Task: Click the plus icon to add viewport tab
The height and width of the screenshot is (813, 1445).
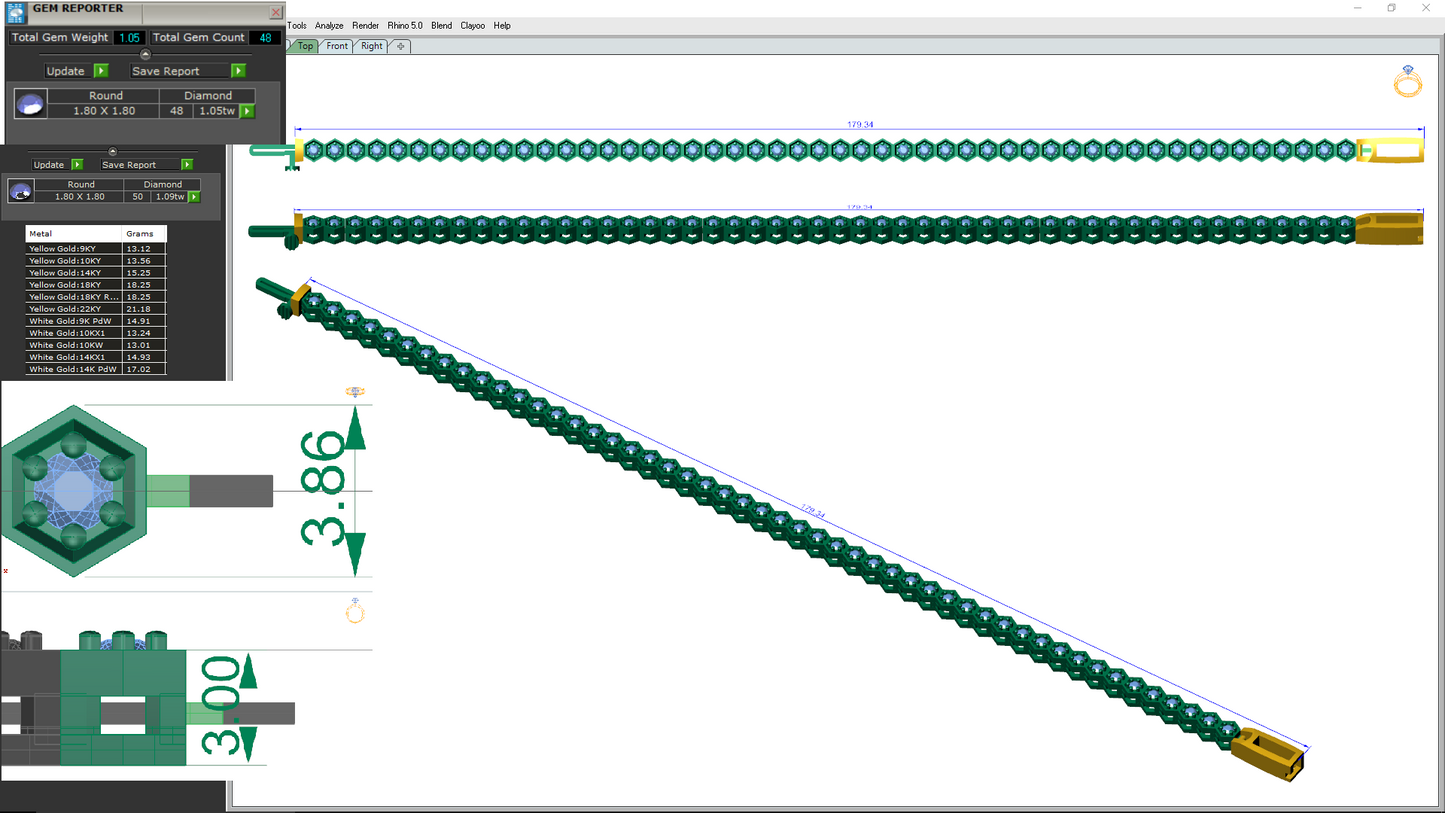Action: click(400, 46)
